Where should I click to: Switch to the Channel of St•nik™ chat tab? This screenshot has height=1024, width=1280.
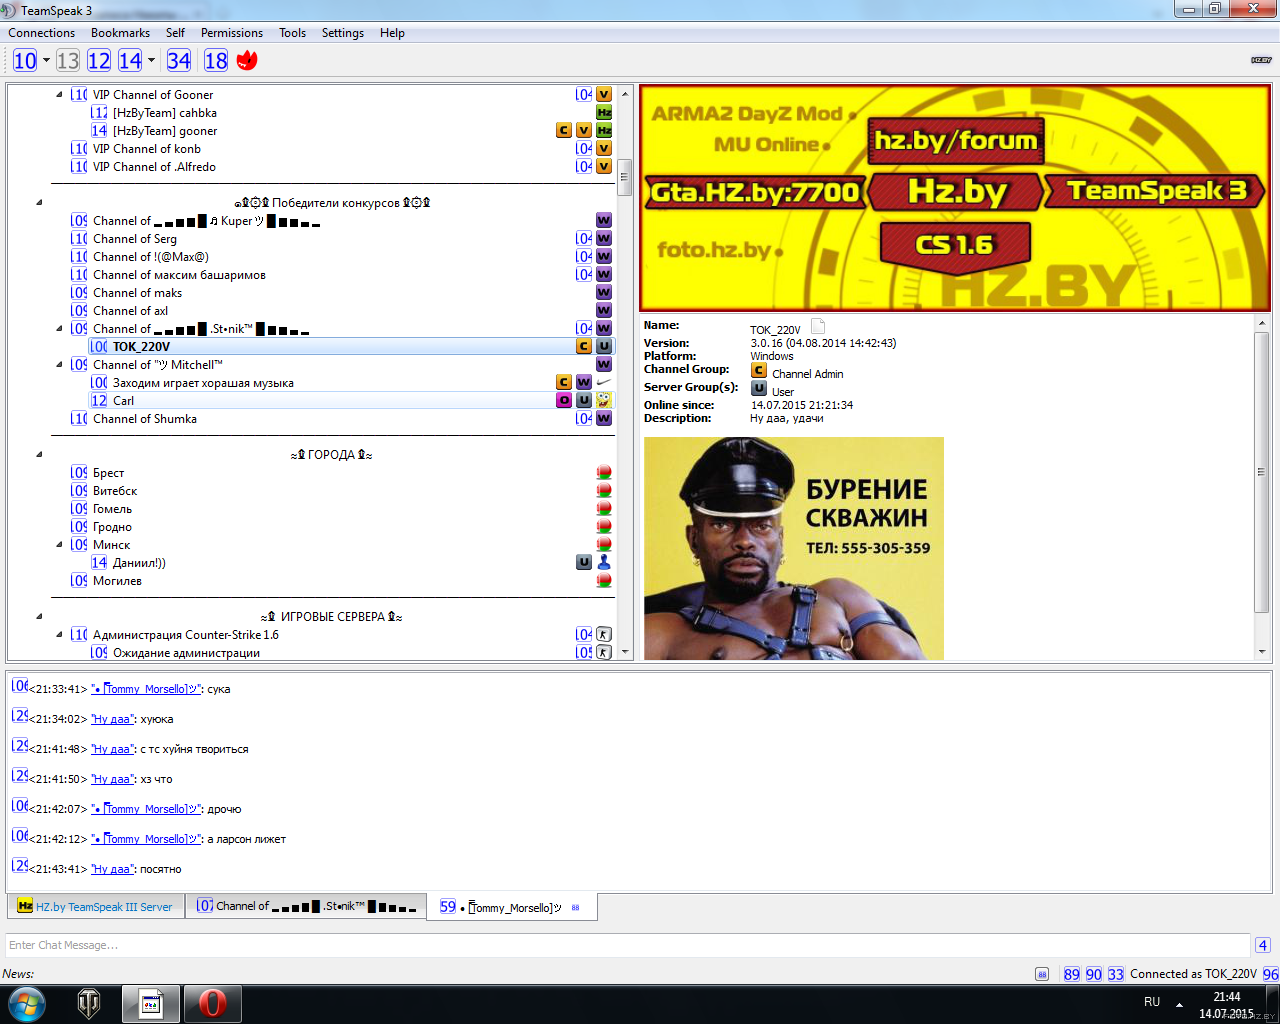(x=306, y=906)
